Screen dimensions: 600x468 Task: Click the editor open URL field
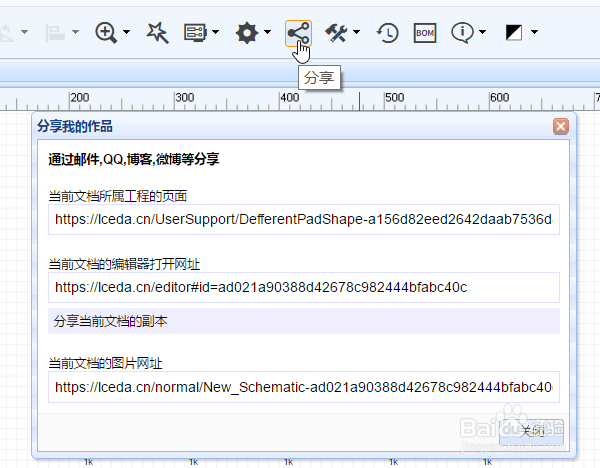pos(304,287)
